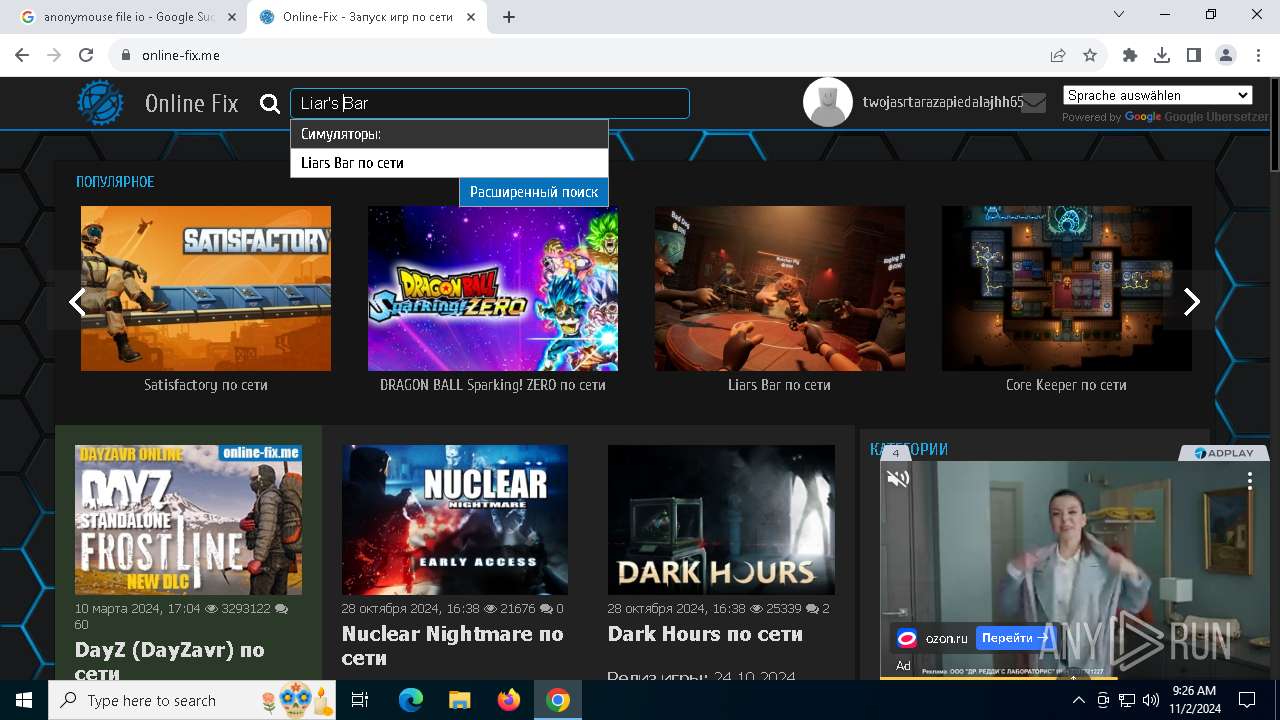The height and width of the screenshot is (720, 1280).
Task: Open File Explorer from taskbar
Action: tap(460, 700)
